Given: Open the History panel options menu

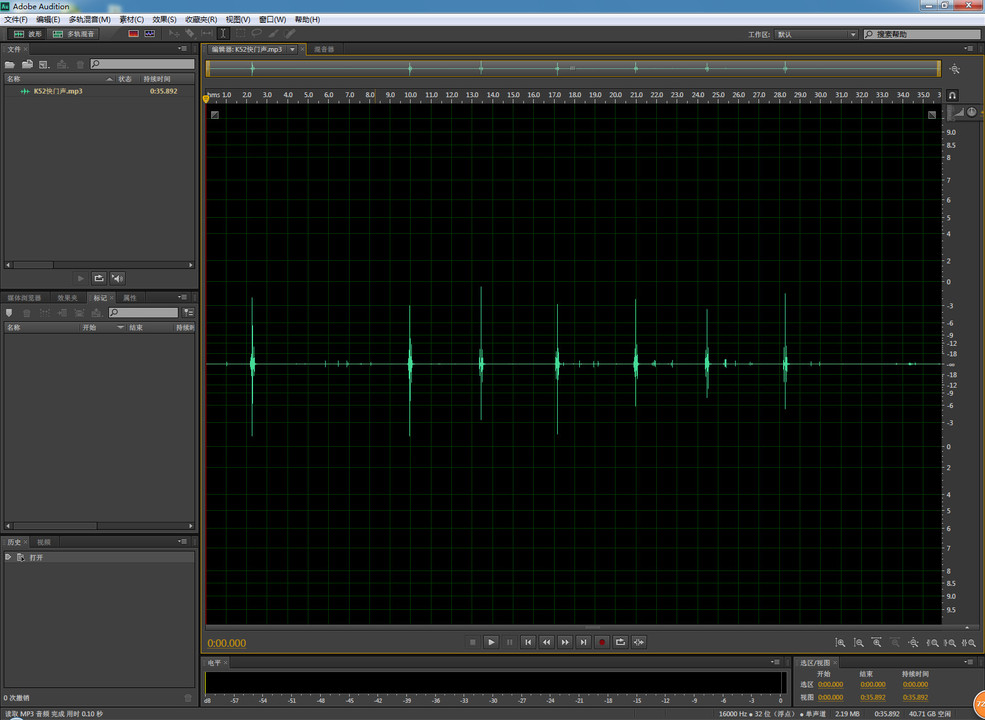Looking at the screenshot, I should pyautogui.click(x=183, y=541).
